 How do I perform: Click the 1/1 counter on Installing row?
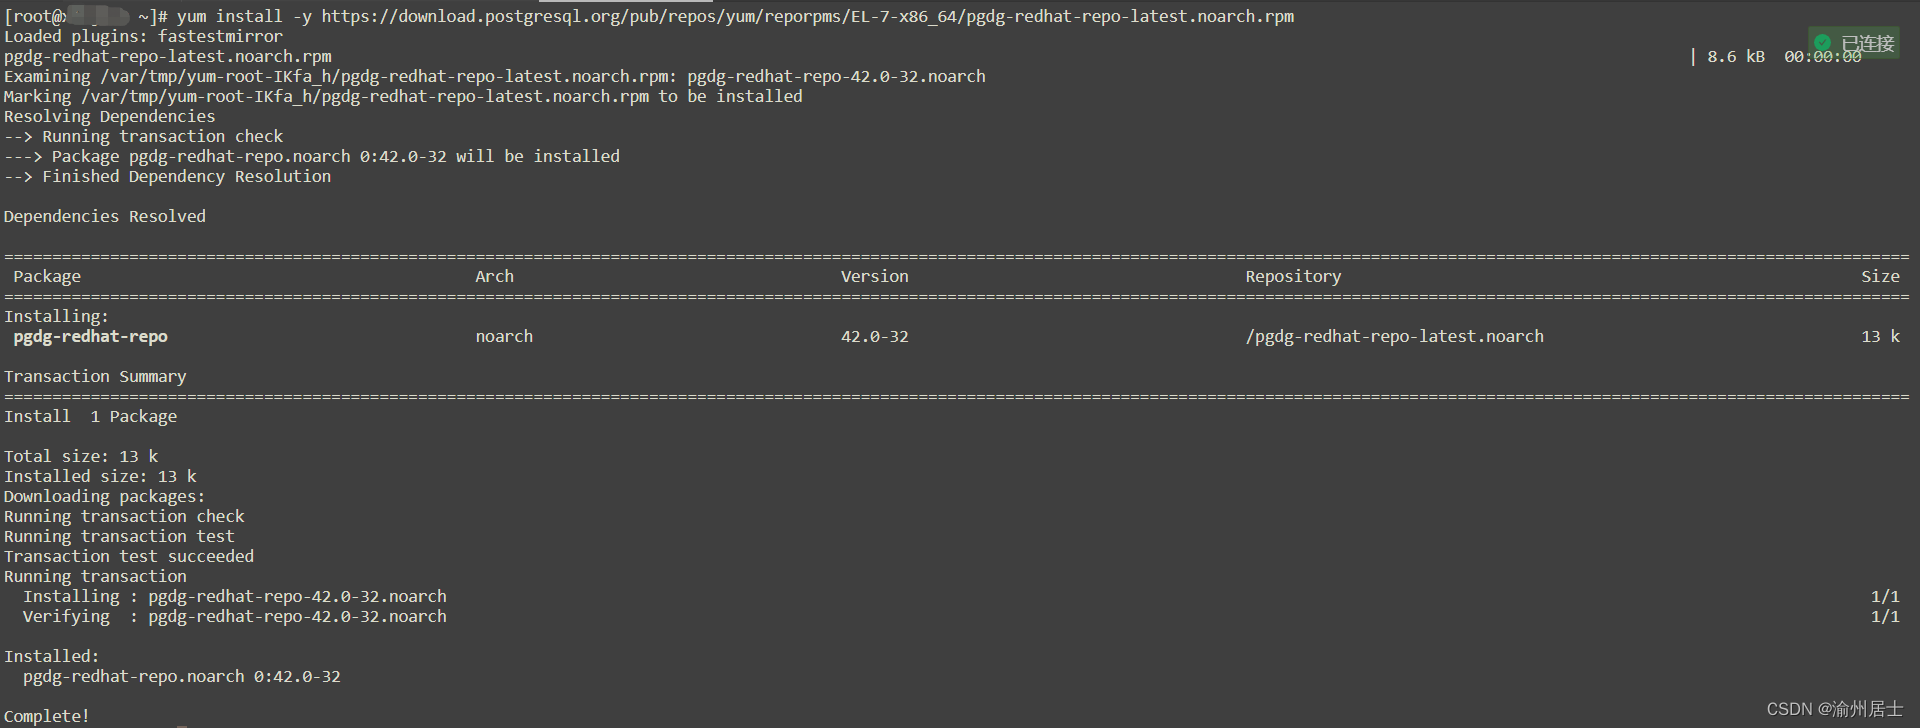[1885, 596]
